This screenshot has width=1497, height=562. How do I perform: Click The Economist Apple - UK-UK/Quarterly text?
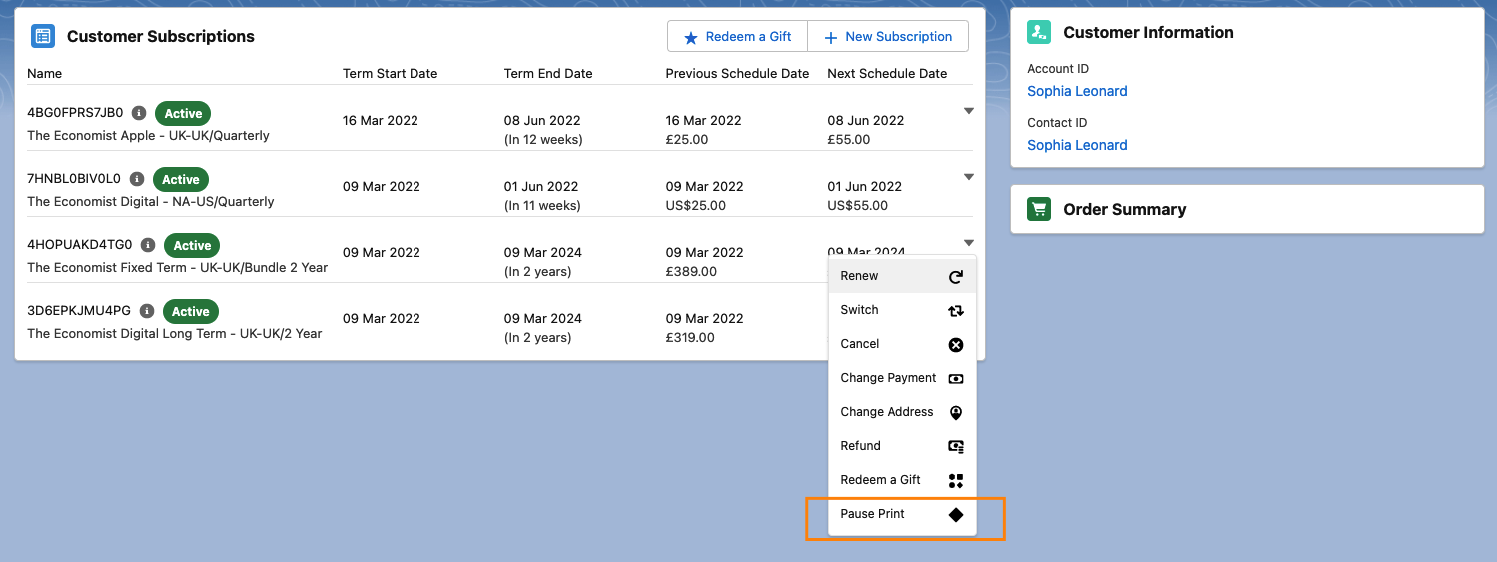[148, 135]
